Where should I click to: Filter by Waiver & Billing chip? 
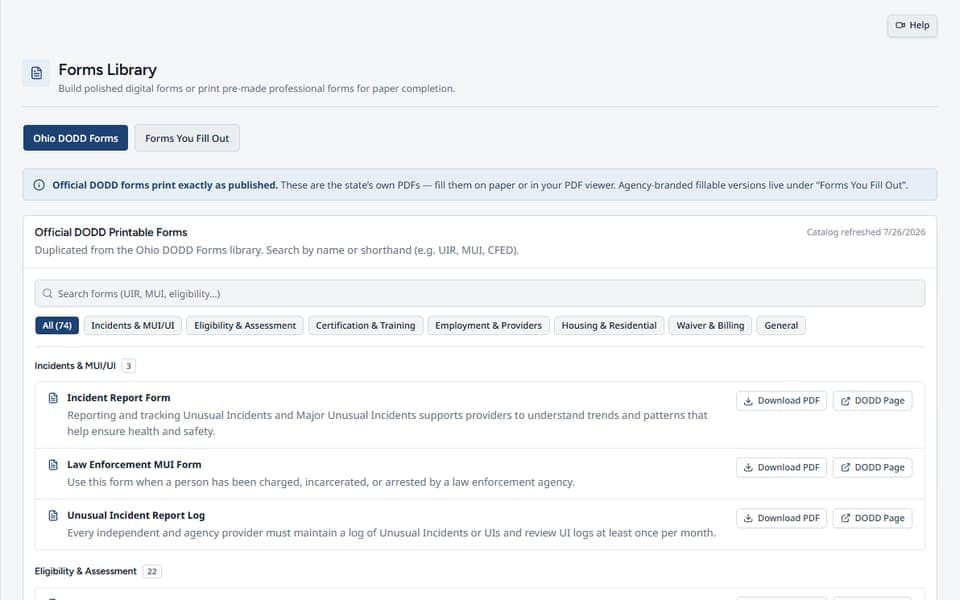pyautogui.click(x=710, y=326)
